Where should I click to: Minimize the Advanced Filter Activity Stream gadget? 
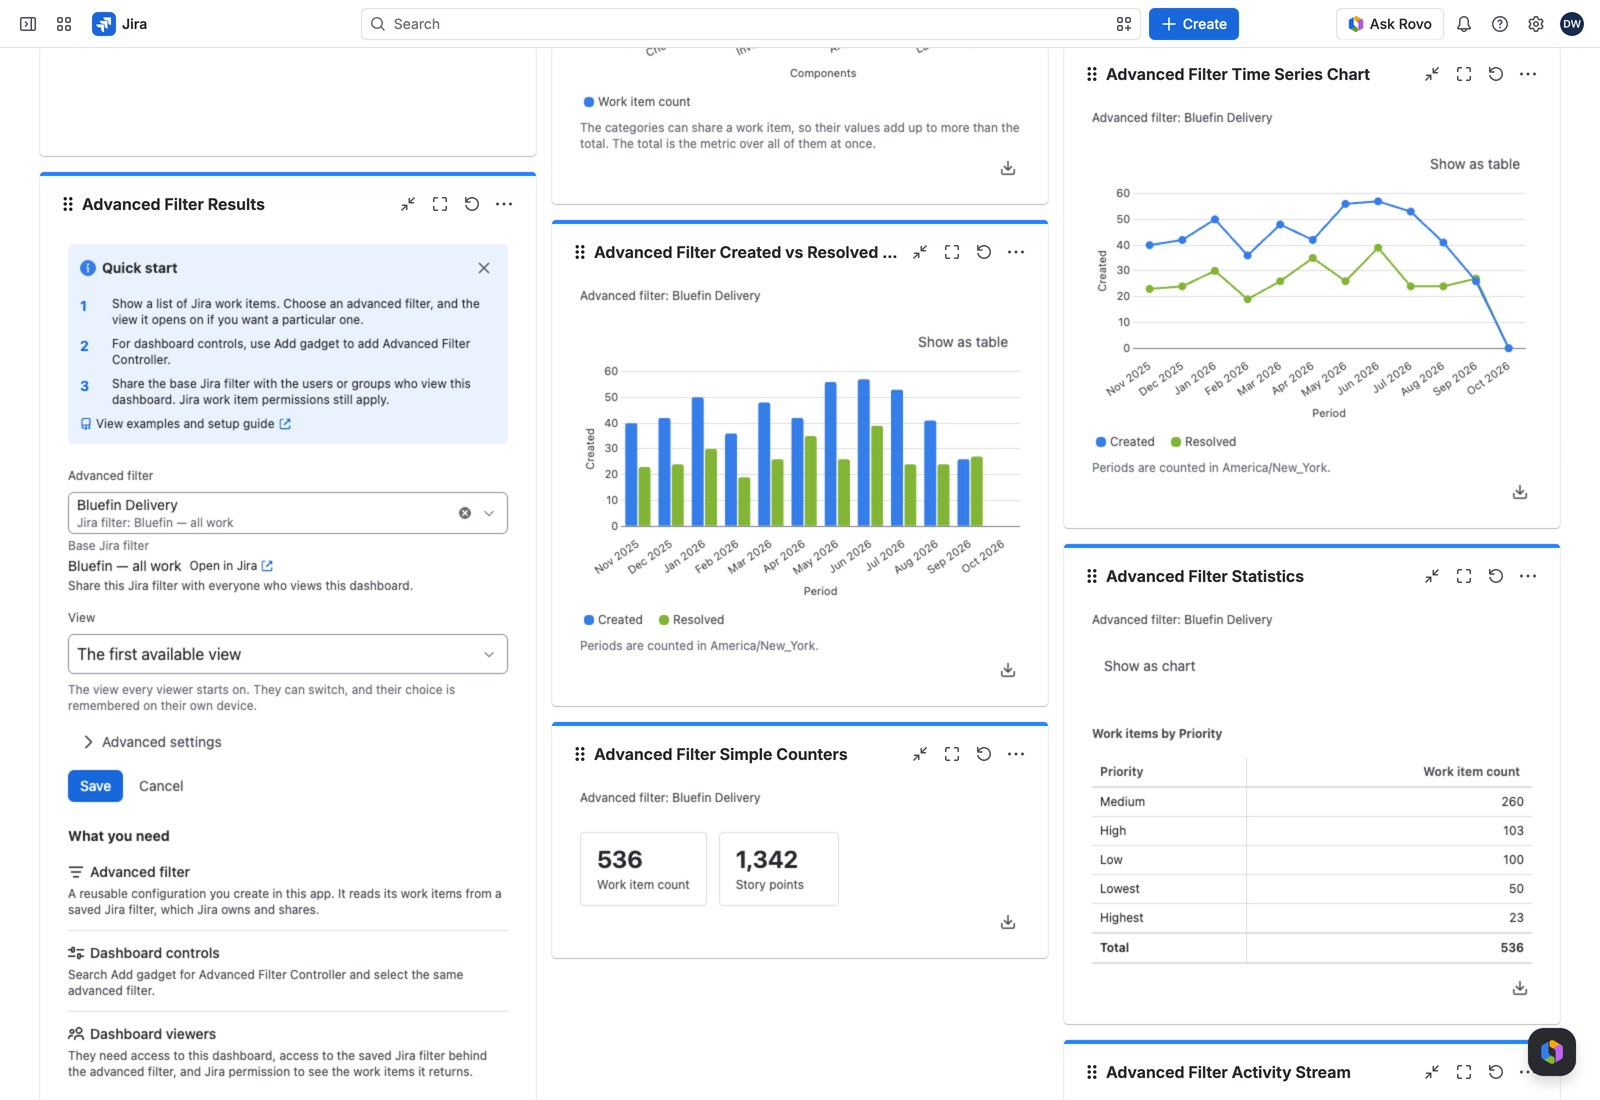pyautogui.click(x=1432, y=1072)
